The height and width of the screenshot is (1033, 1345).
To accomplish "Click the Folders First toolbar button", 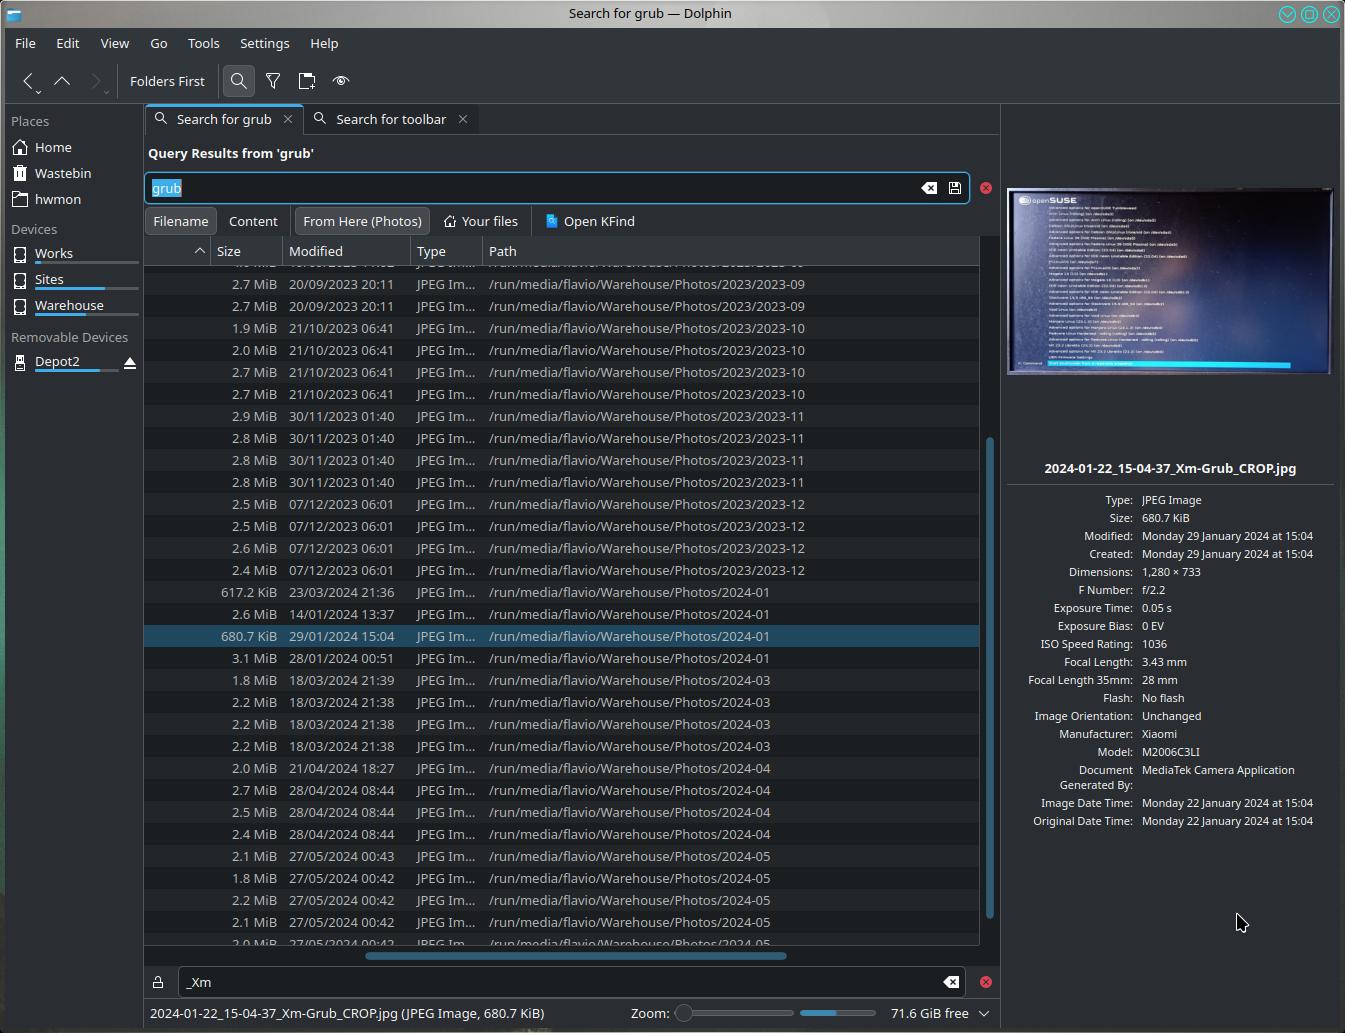I will [x=167, y=81].
